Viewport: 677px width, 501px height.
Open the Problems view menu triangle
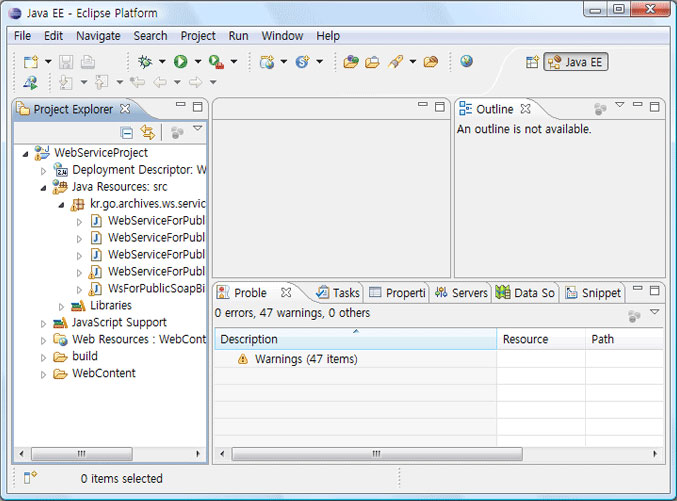point(655,311)
